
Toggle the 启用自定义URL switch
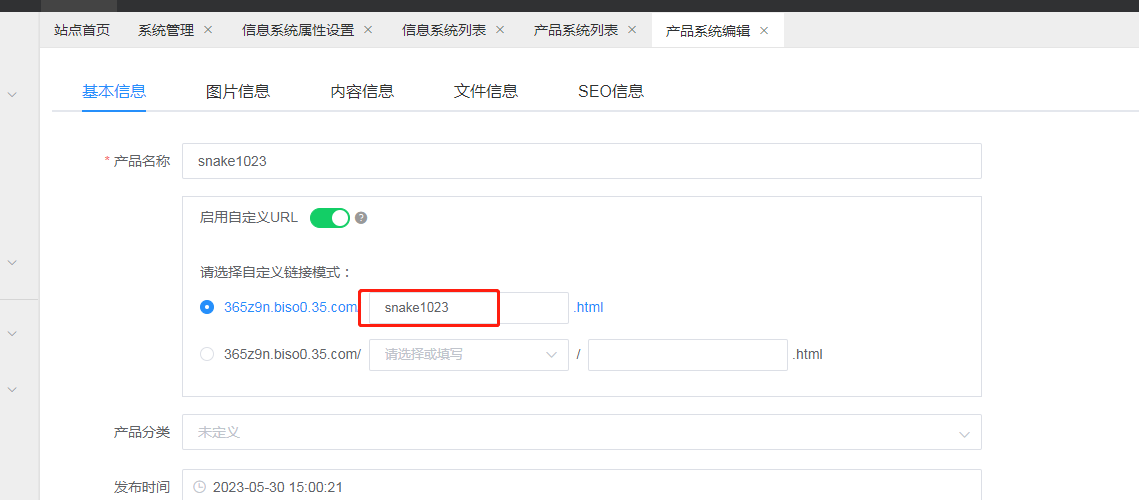point(329,218)
